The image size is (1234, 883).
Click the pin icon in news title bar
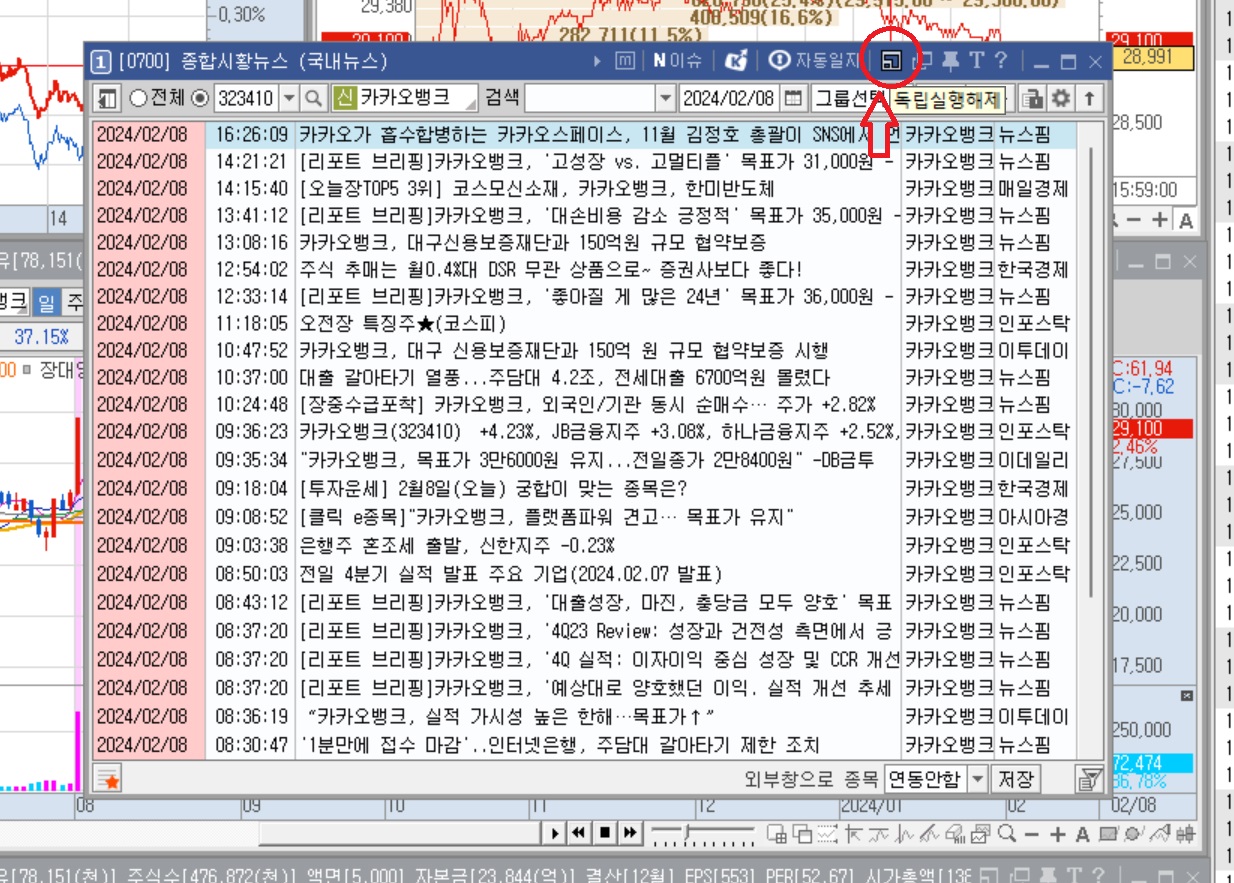coord(951,62)
